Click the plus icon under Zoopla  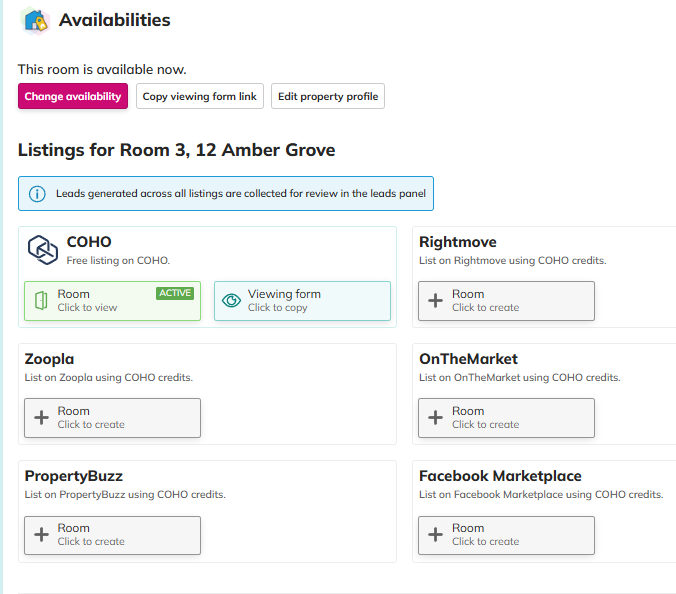pyautogui.click(x=41, y=418)
